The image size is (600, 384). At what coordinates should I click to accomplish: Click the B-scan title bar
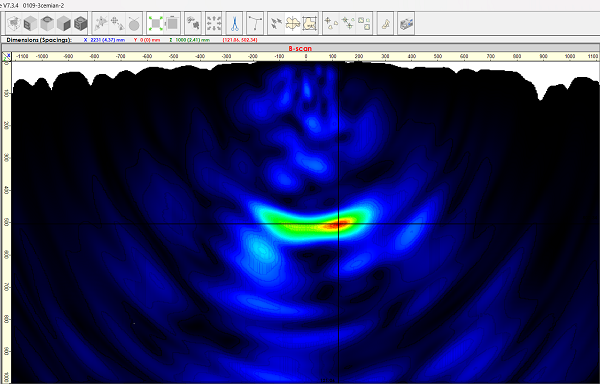click(x=300, y=49)
